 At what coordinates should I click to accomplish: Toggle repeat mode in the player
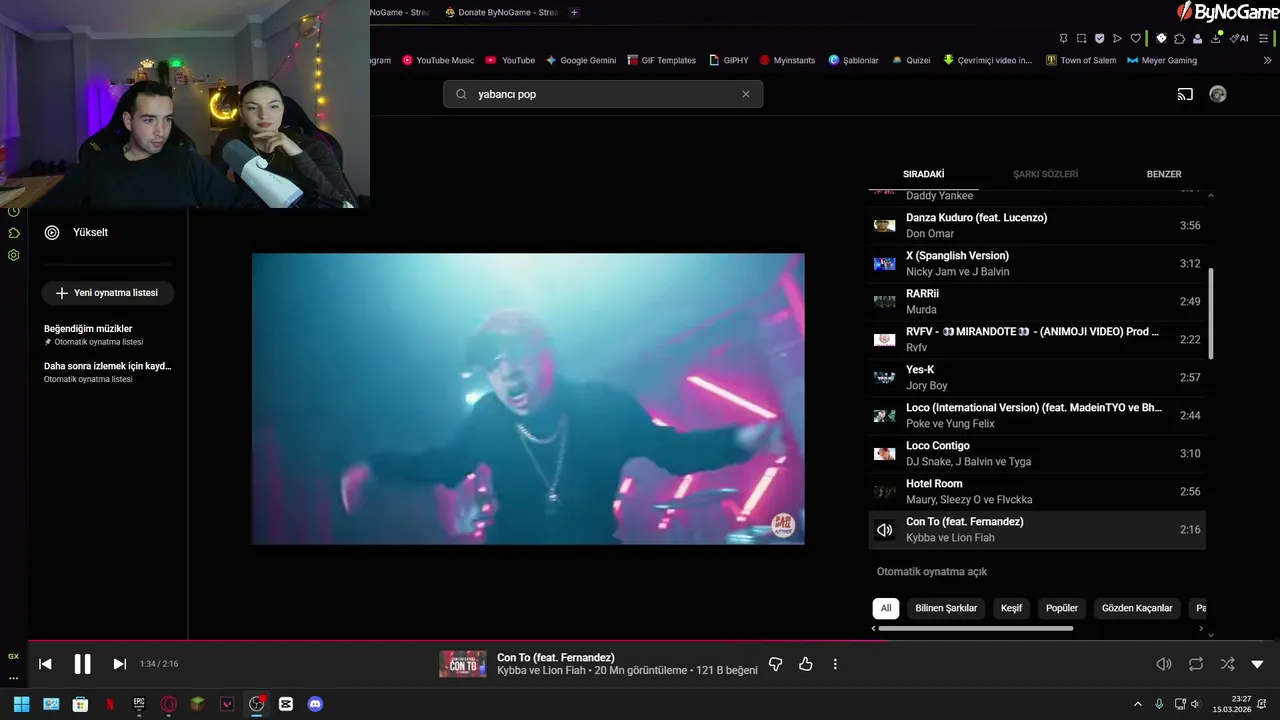coord(1196,664)
